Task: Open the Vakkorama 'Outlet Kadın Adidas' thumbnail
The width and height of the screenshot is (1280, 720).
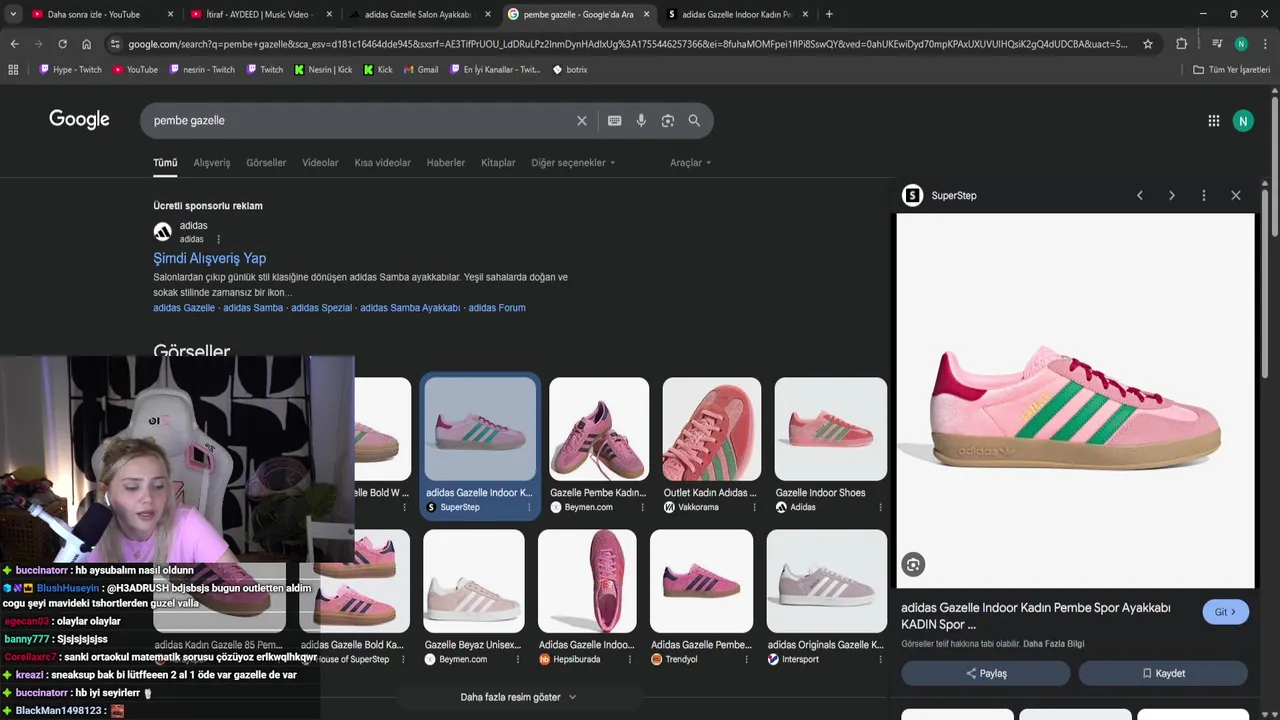Action: coord(711,429)
